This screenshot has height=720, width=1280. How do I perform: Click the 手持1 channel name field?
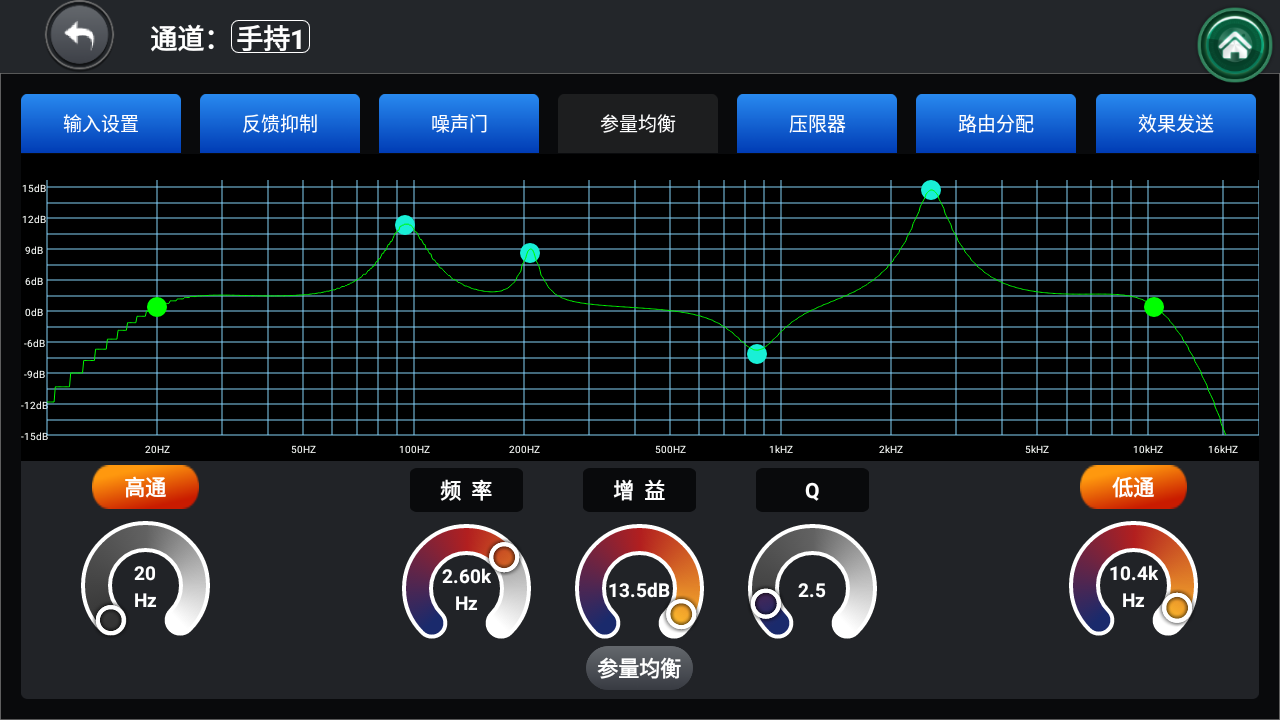point(270,38)
